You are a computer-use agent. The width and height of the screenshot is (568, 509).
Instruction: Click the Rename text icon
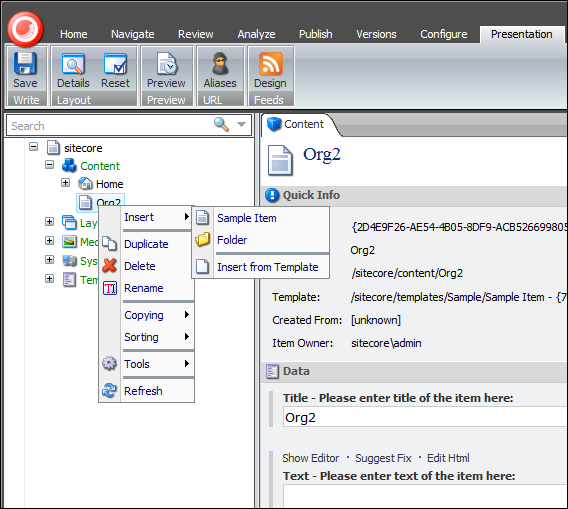pyautogui.click(x=110, y=288)
